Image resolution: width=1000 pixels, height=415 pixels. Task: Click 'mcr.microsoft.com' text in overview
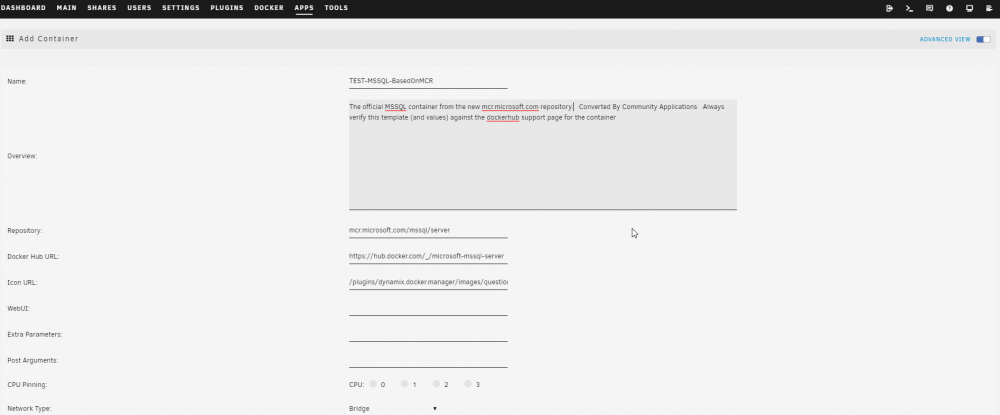[x=510, y=106]
